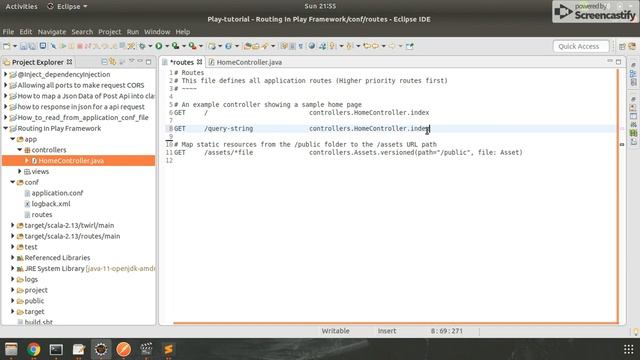Click the Open Perspective icon

pos(622,47)
